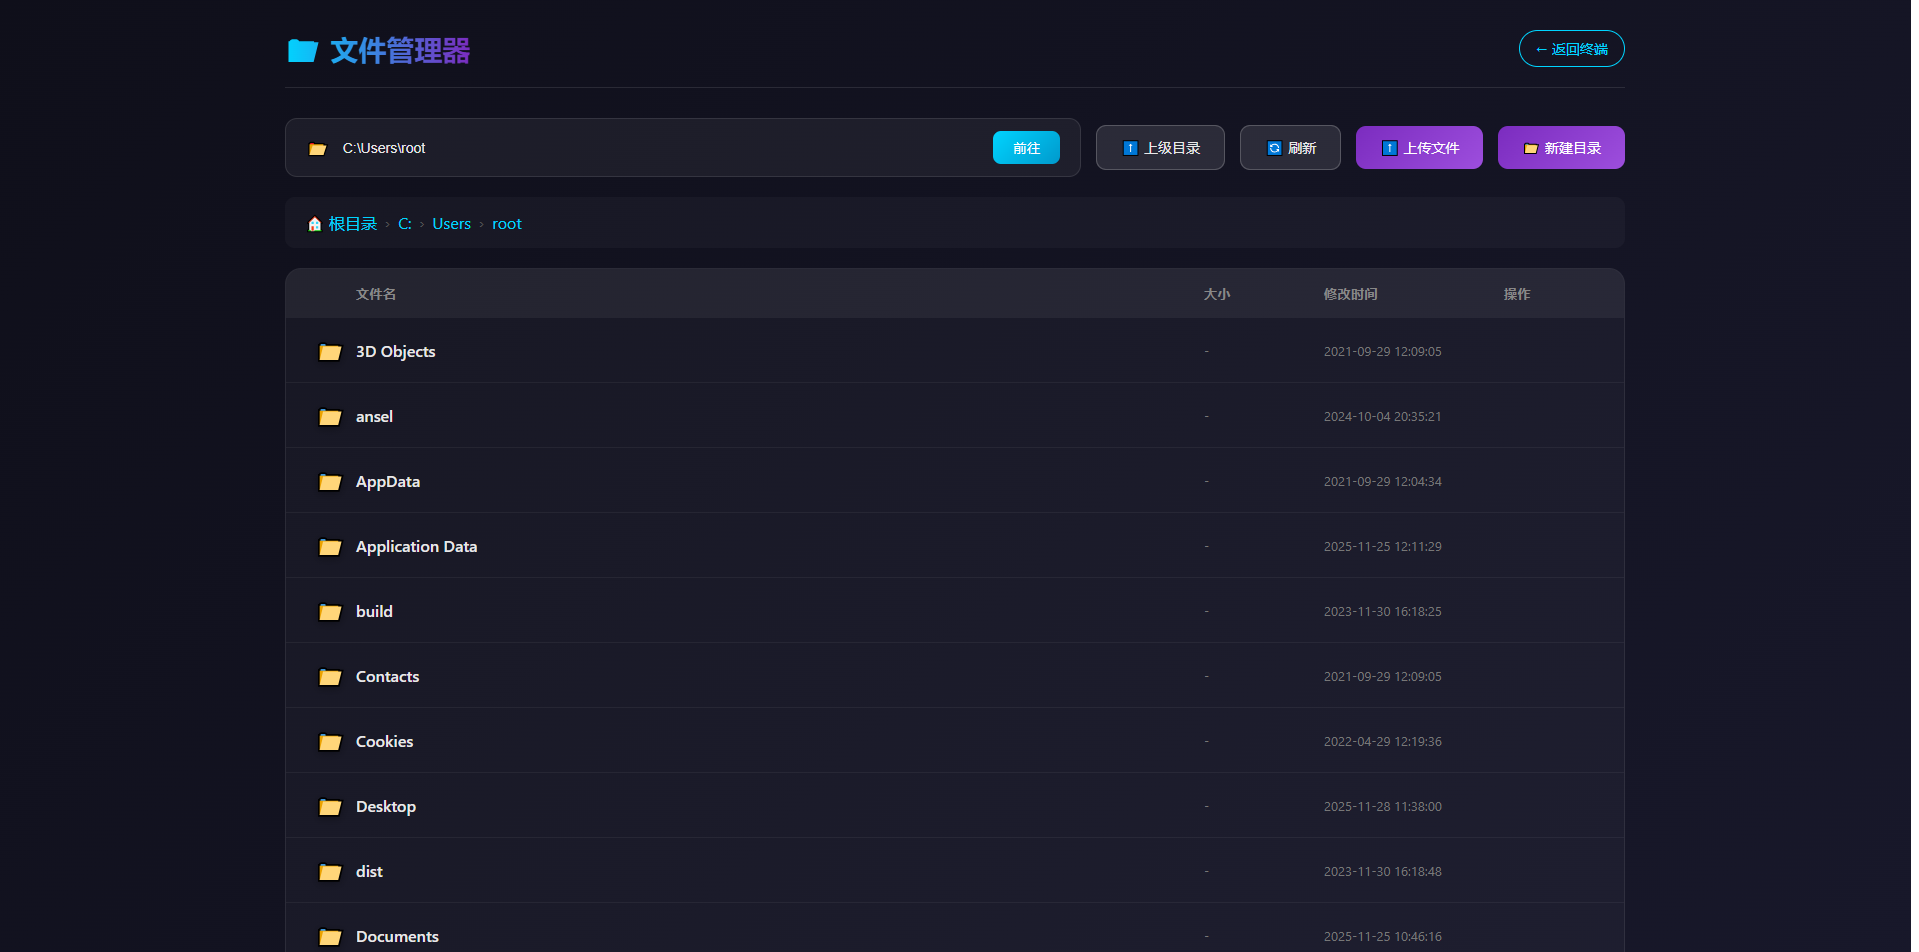Click home icon in breadcrumb bar

pos(315,224)
